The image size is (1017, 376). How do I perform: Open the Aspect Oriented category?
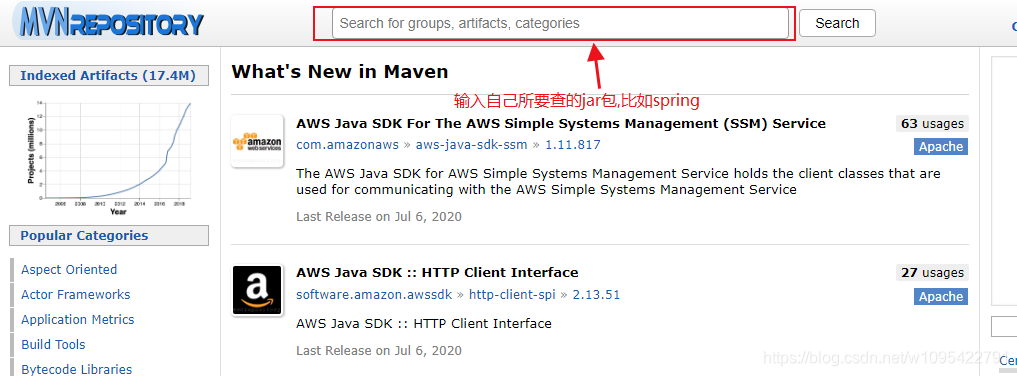click(69, 270)
